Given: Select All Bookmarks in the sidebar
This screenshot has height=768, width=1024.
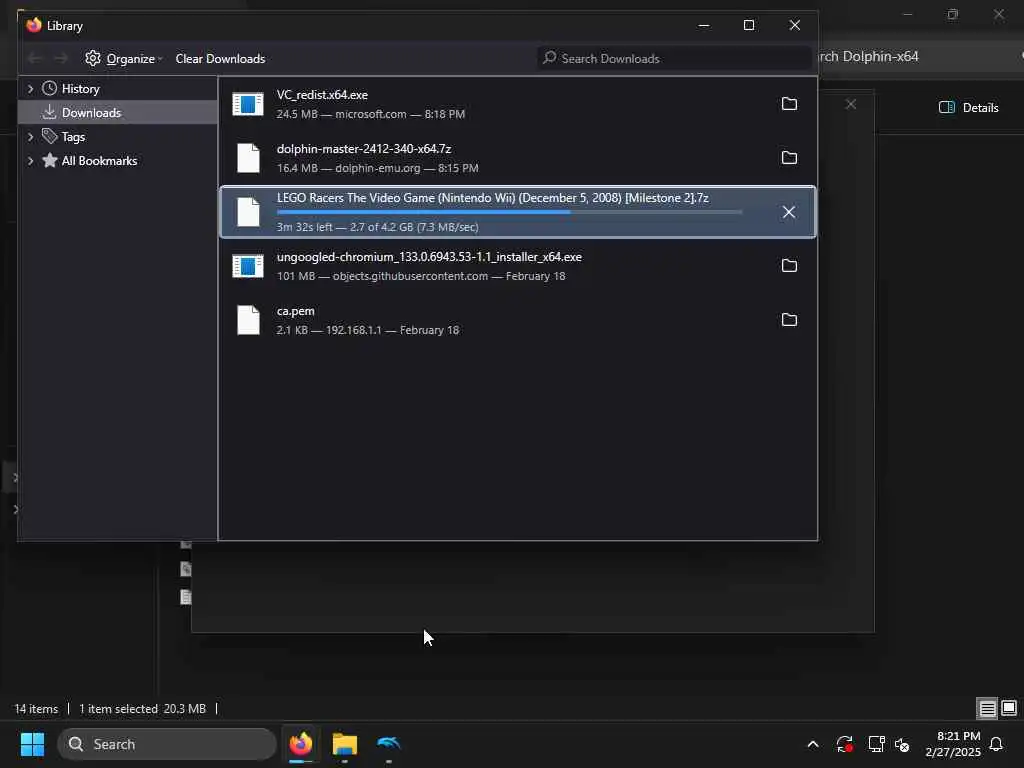Looking at the screenshot, I should pos(99,161).
